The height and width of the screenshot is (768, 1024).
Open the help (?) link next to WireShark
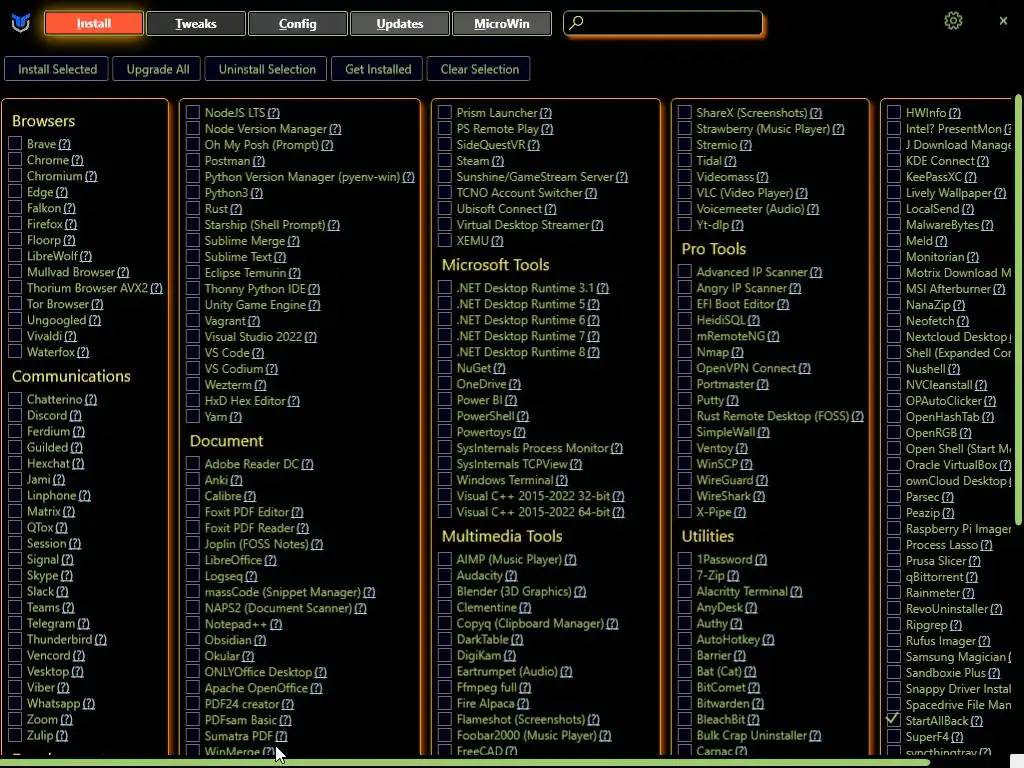(759, 496)
